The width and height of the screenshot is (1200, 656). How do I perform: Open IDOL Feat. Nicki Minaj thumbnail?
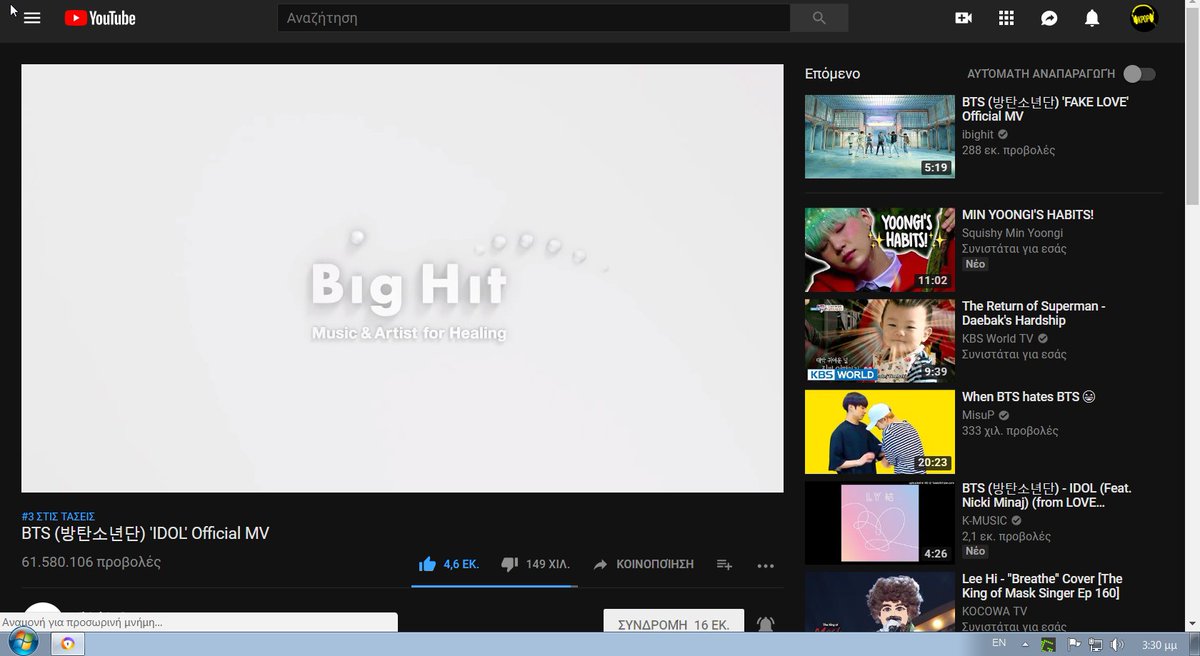[x=880, y=523]
